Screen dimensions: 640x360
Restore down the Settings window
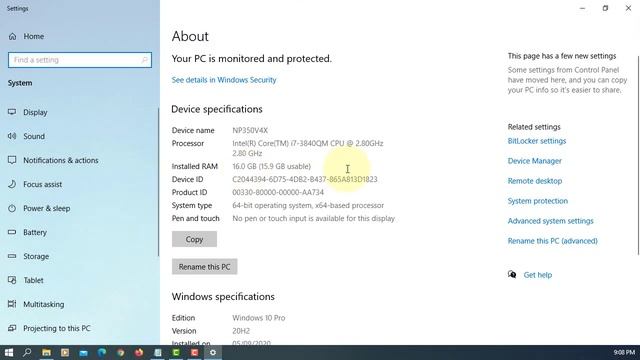pyautogui.click(x=605, y=8)
